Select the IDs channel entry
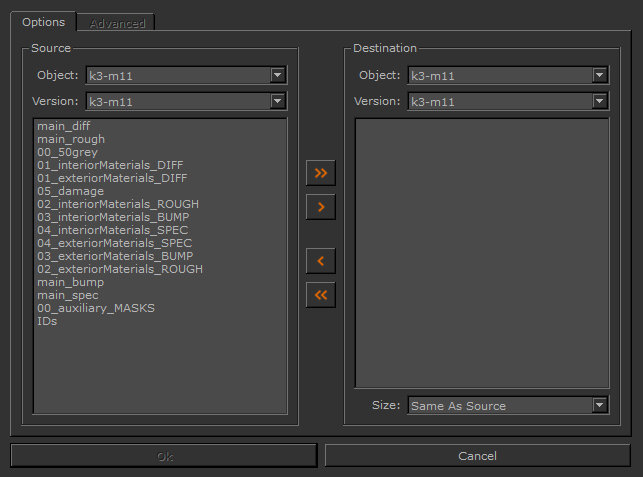The width and height of the screenshot is (643, 477). click(47, 321)
